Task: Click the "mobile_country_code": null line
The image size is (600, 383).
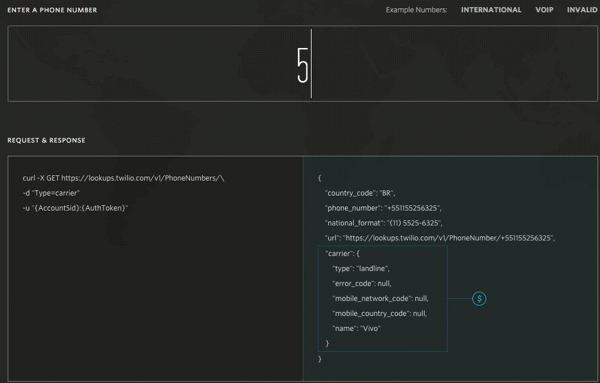Action: [380, 313]
